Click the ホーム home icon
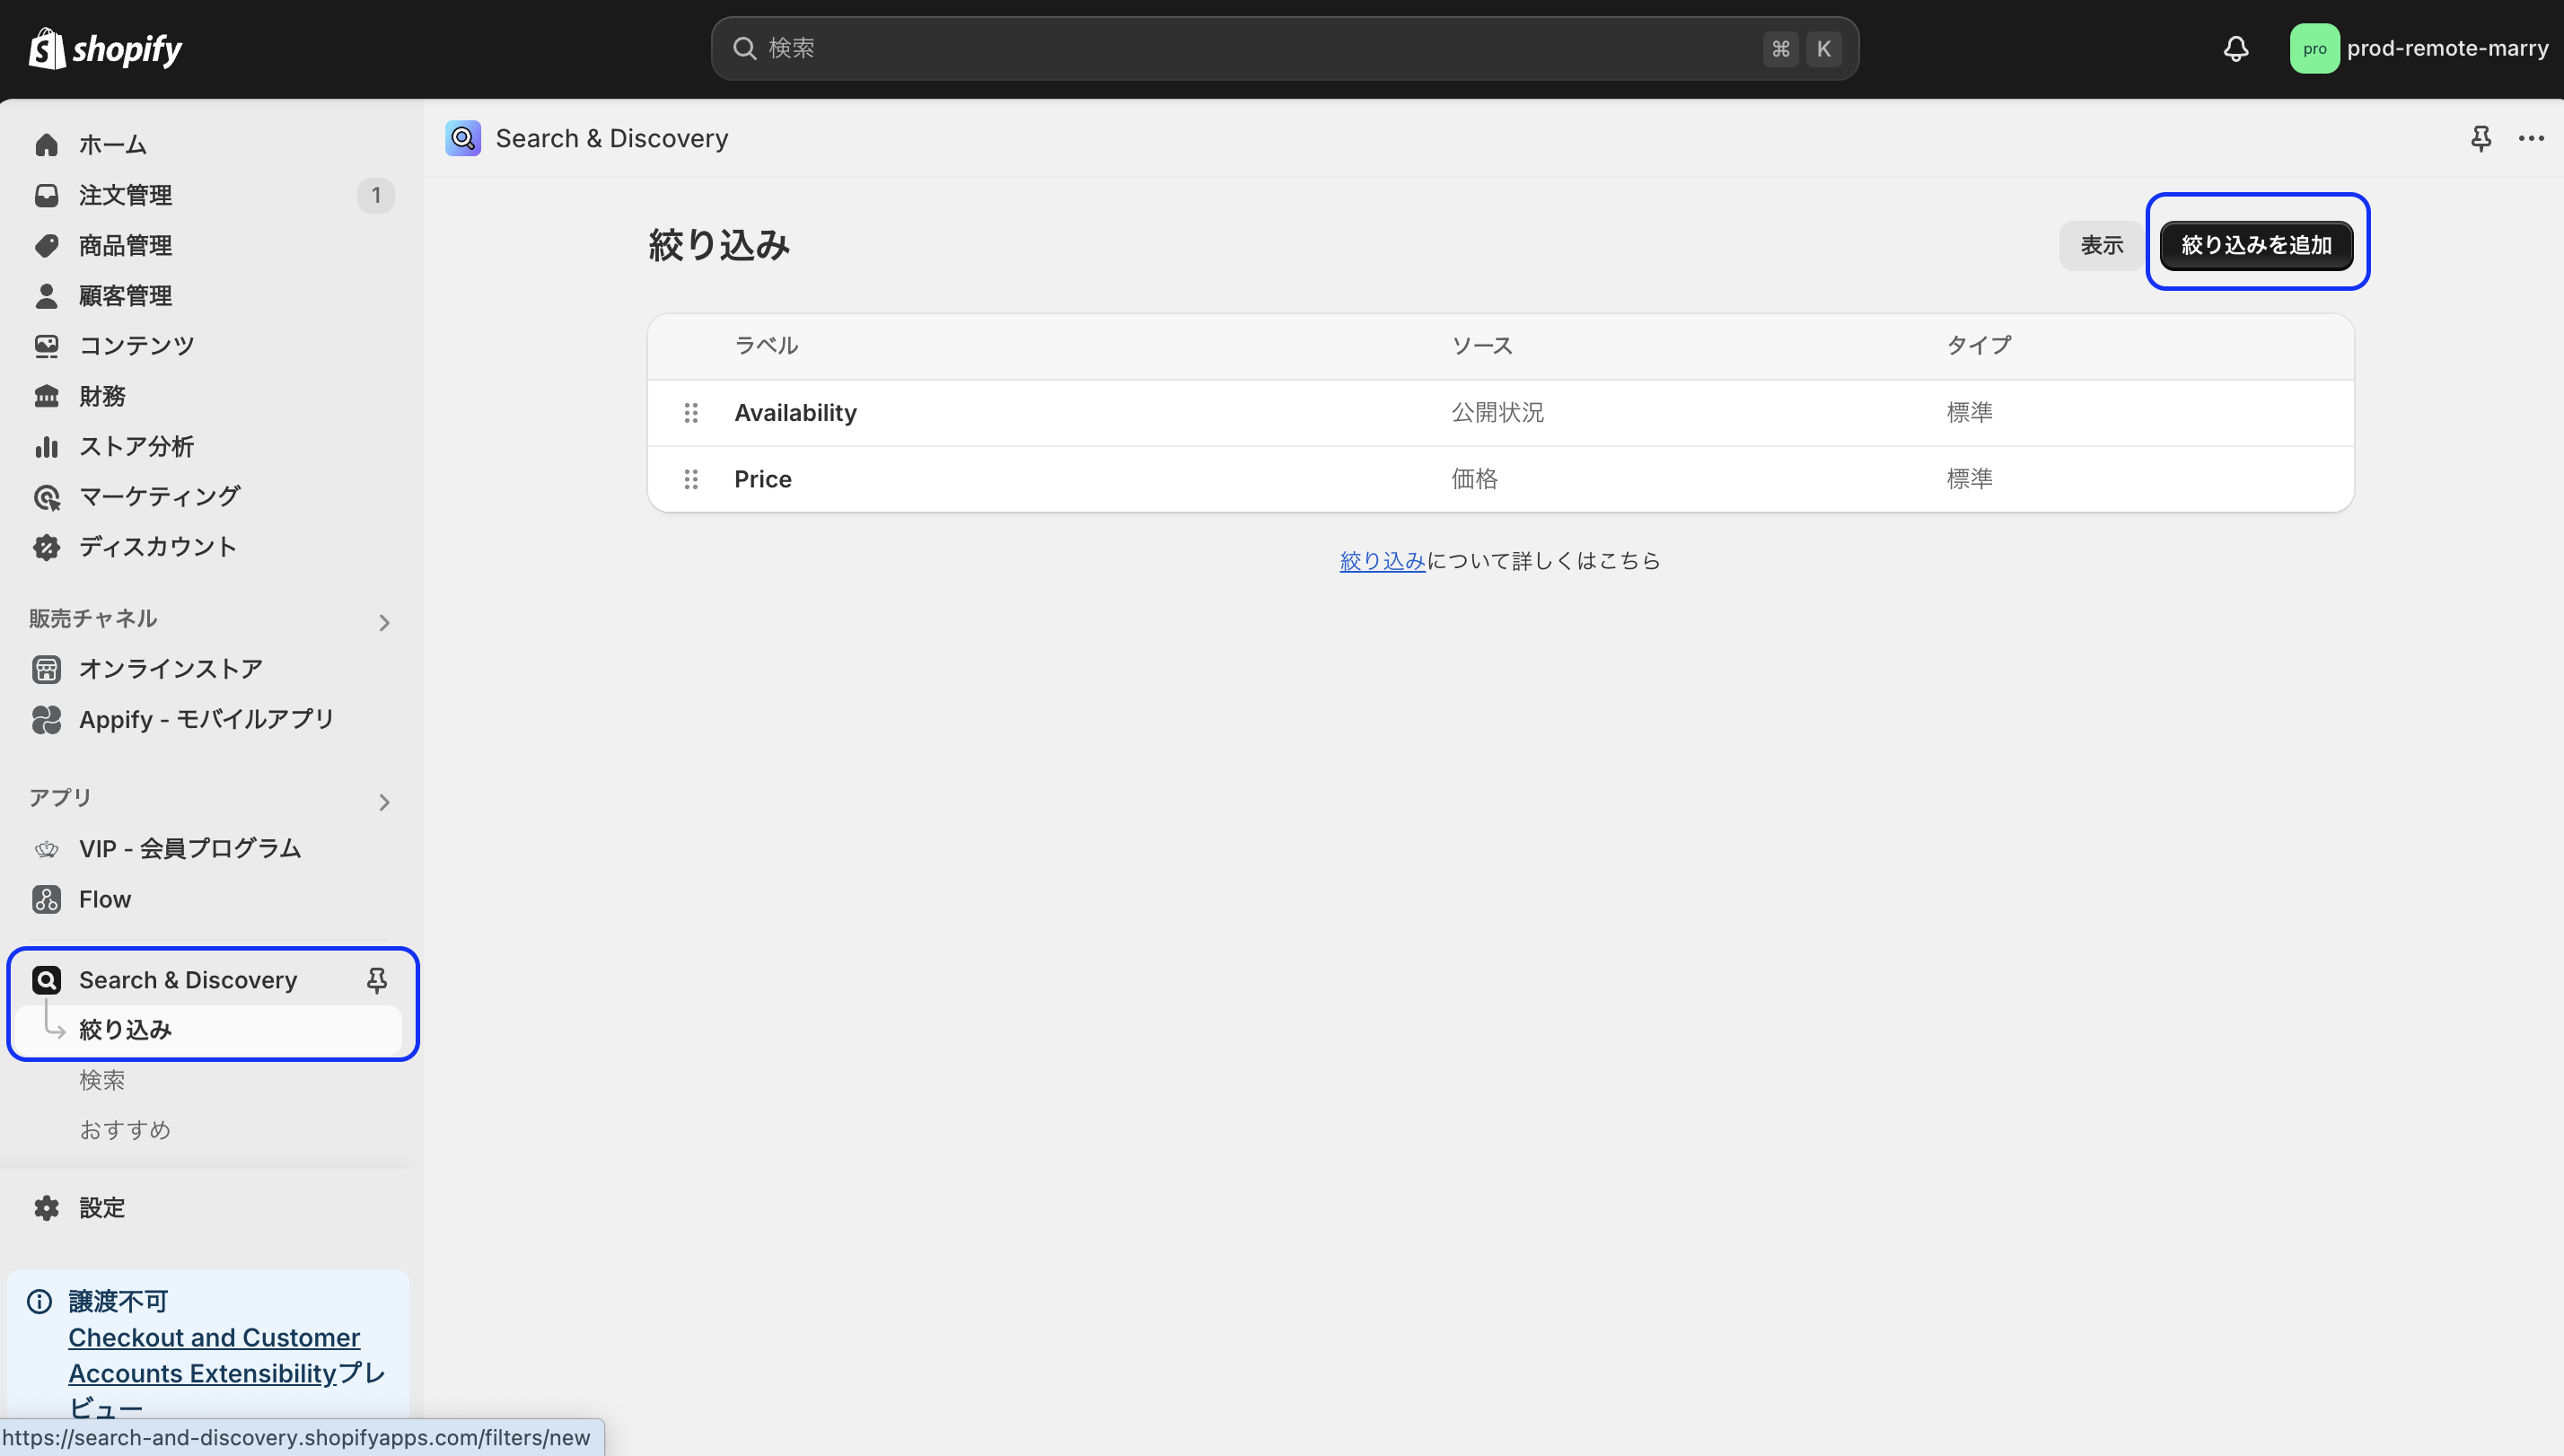The height and width of the screenshot is (1456, 2564). click(46, 145)
